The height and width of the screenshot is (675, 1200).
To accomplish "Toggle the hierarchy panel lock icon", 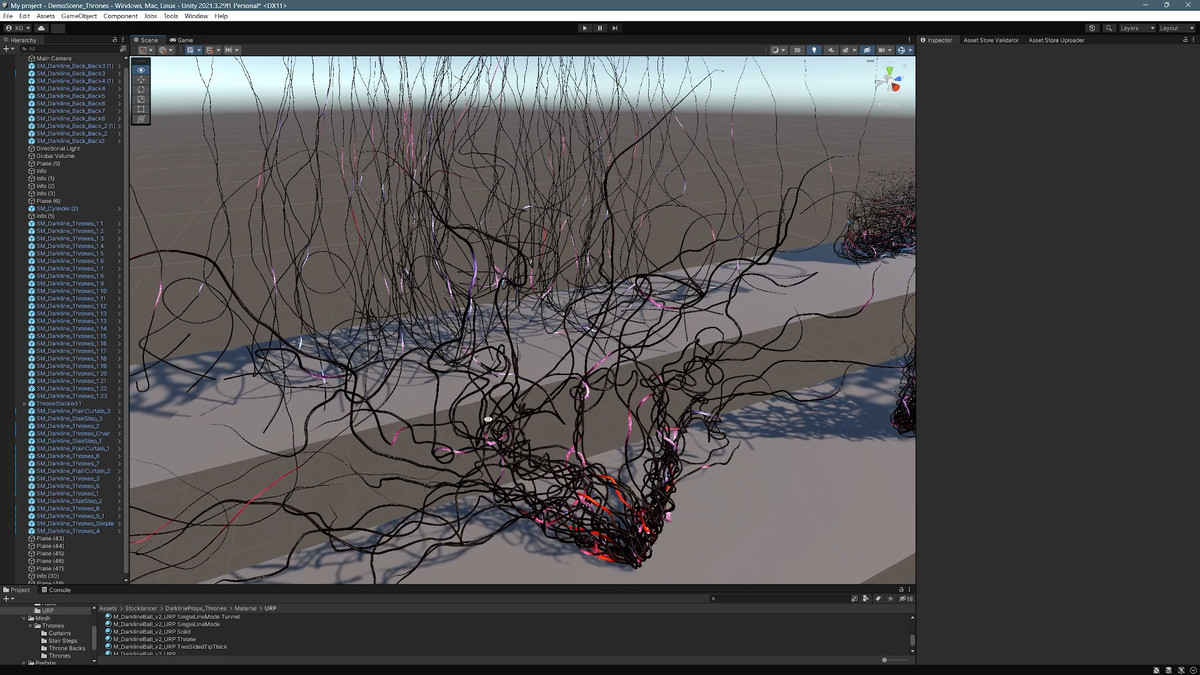I will [x=114, y=40].
